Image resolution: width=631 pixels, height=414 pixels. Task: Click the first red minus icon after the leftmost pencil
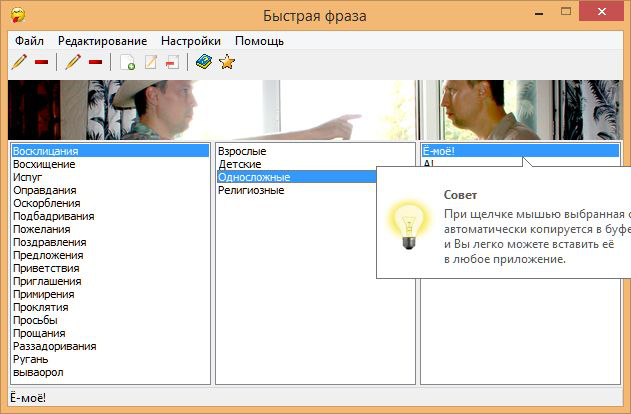(41, 62)
